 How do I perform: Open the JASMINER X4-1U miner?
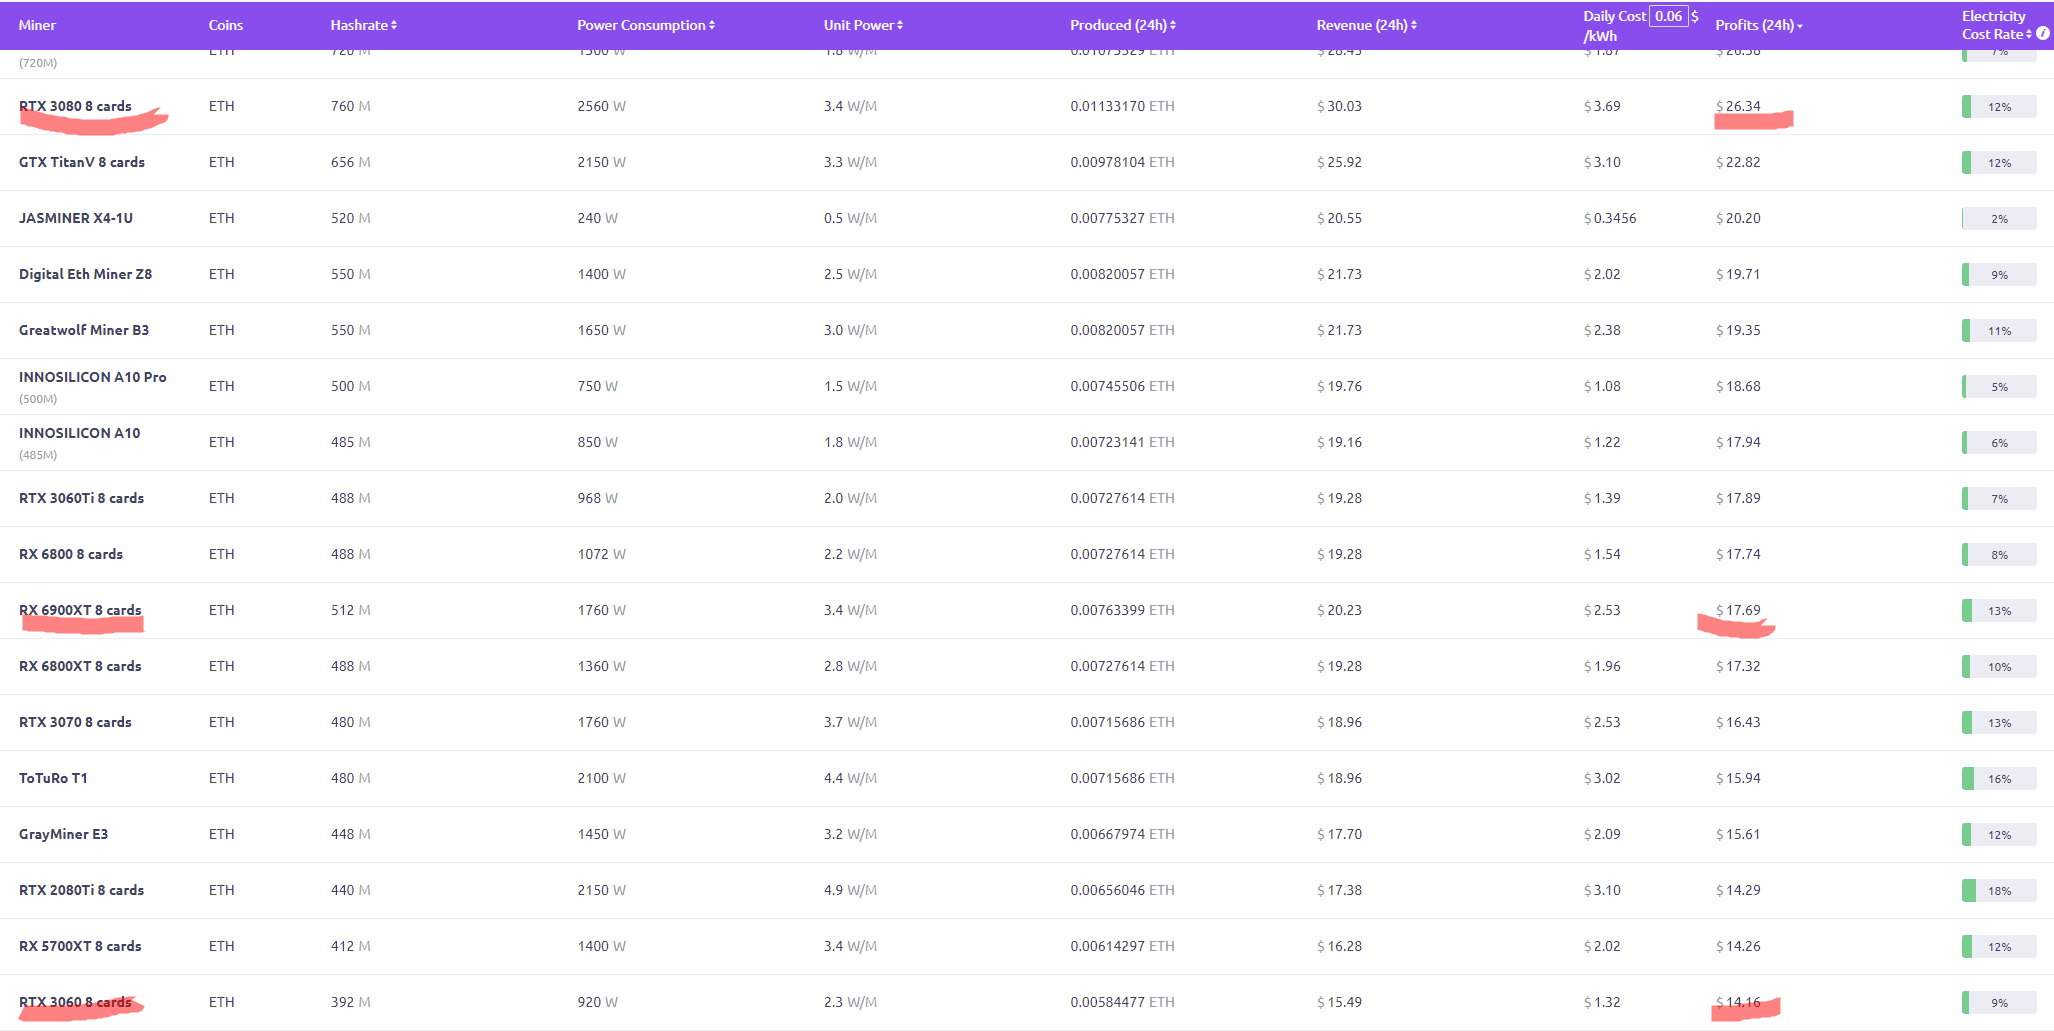point(76,218)
